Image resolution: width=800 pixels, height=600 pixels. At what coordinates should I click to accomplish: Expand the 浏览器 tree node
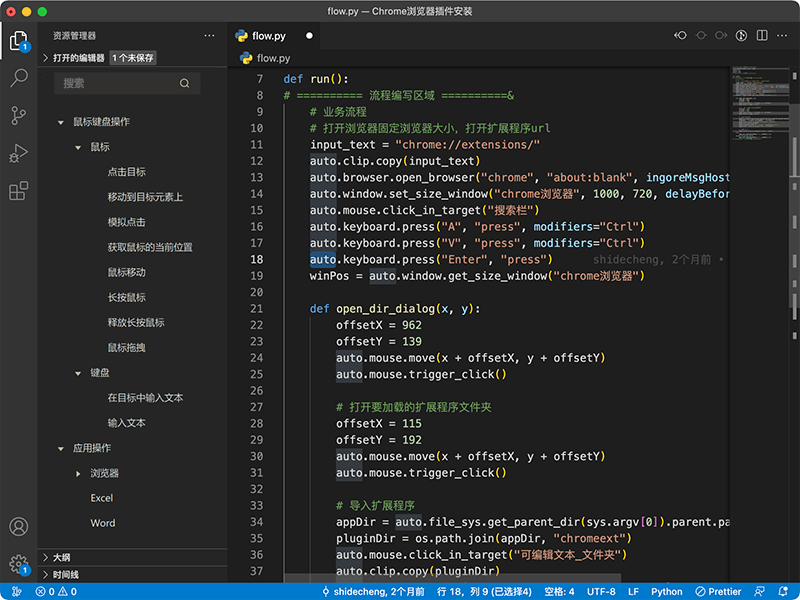click(79, 473)
